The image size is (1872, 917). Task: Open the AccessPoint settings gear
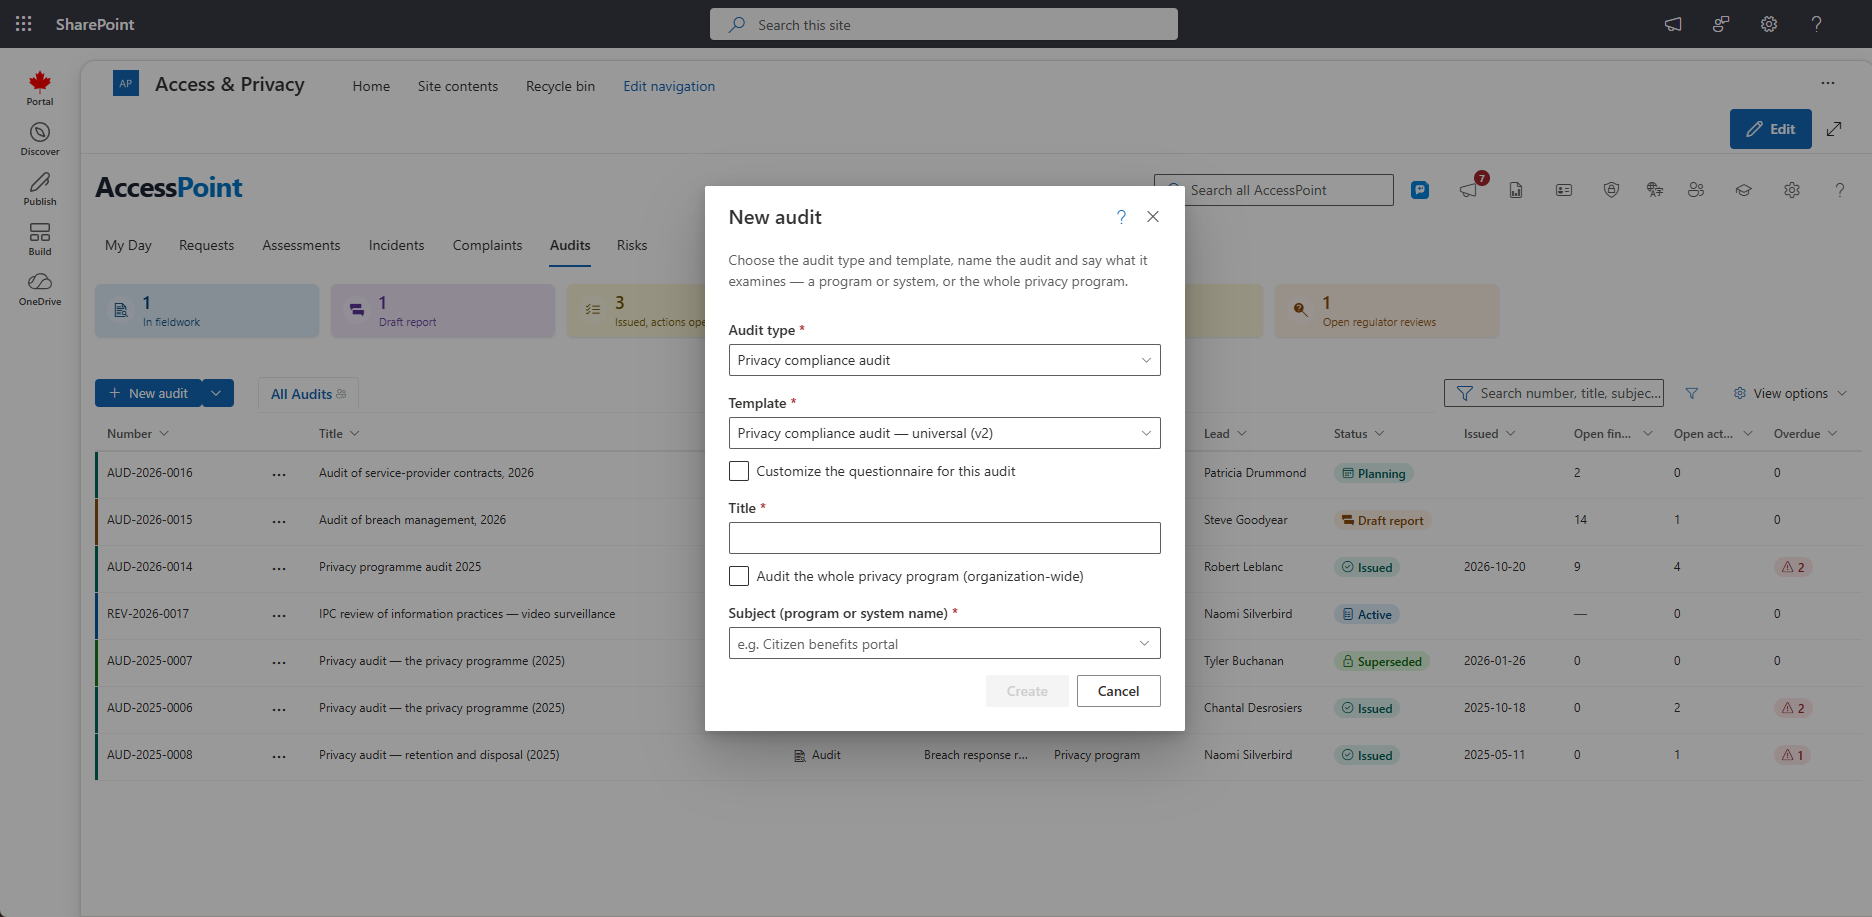point(1792,190)
